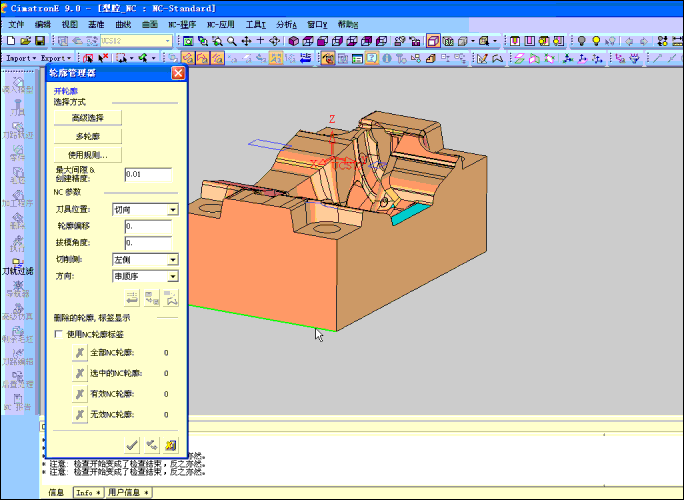The width and height of the screenshot is (684, 500).
Task: Switch to the Info tab
Action: point(88,493)
